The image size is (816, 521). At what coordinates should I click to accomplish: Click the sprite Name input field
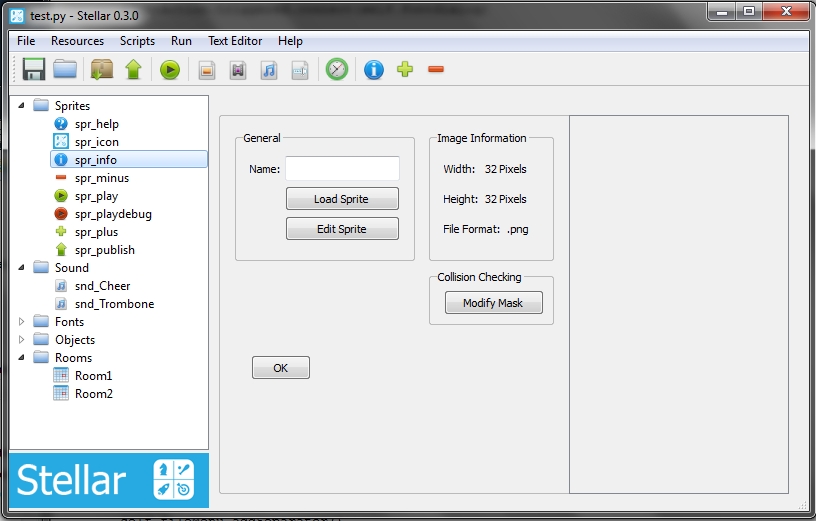[x=342, y=169]
